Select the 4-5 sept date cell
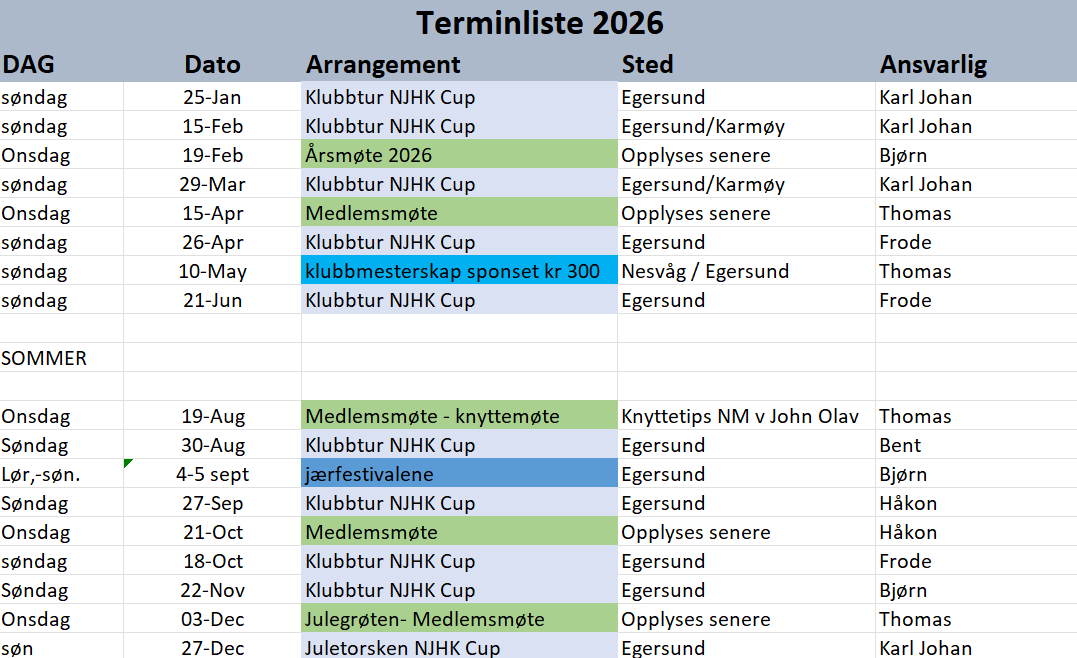Viewport: 1077px width, 658px height. (x=213, y=474)
